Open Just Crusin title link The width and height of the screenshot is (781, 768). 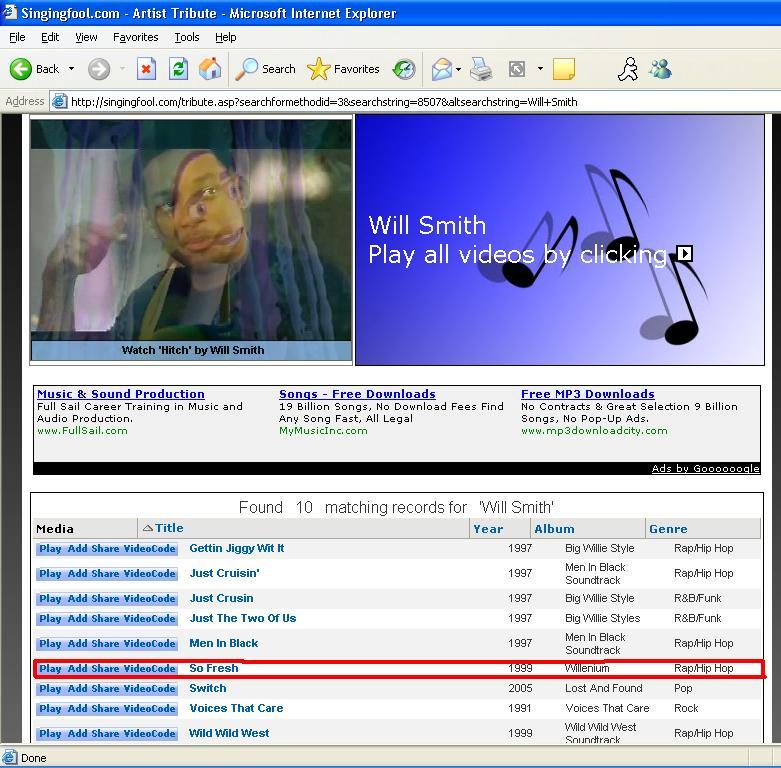coord(221,598)
